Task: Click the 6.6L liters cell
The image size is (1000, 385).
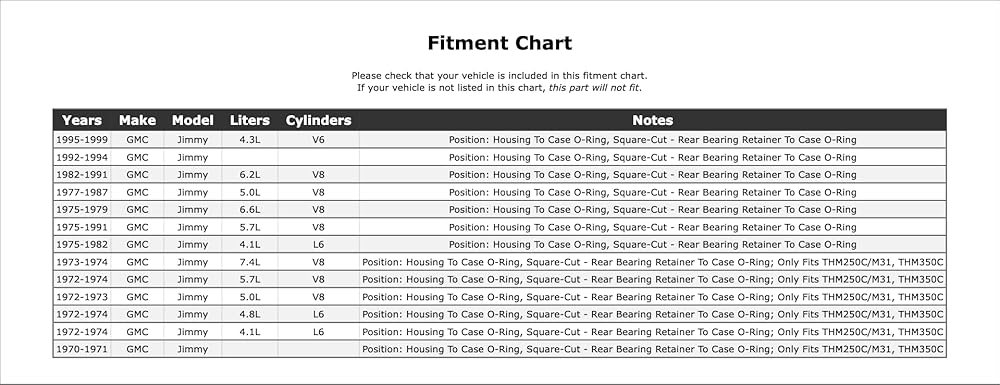Action: [249, 210]
